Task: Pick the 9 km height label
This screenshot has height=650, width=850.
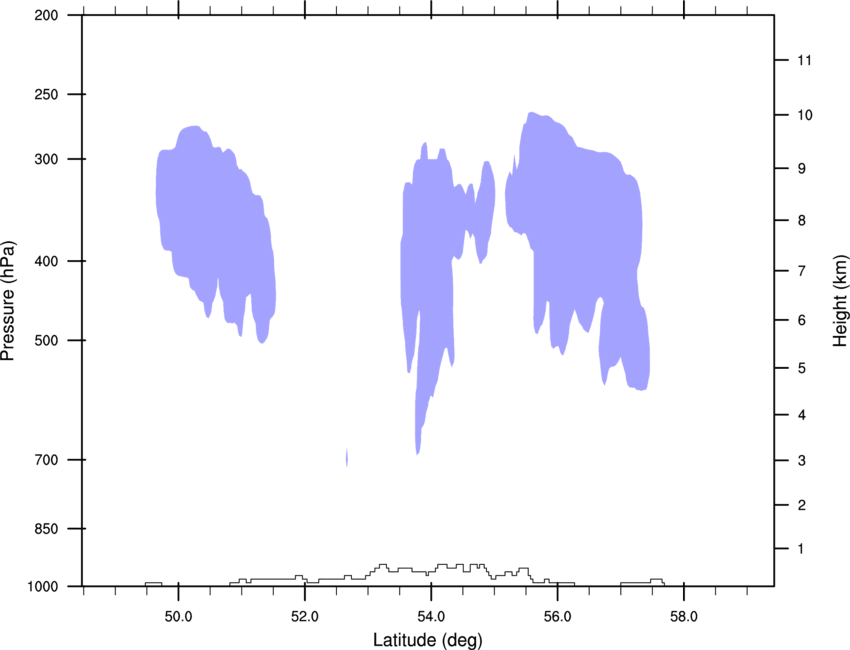Action: [801, 169]
